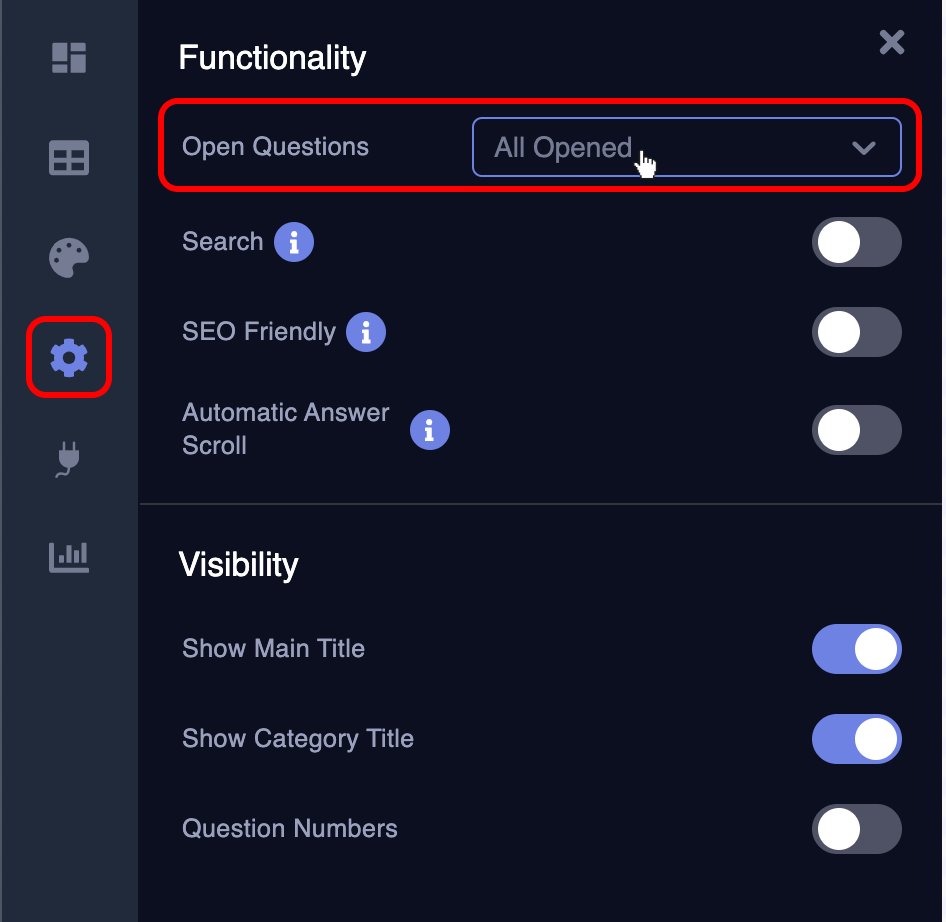Select the gear settings sidebar icon
Viewport: 946px width, 922px height.
69,356
